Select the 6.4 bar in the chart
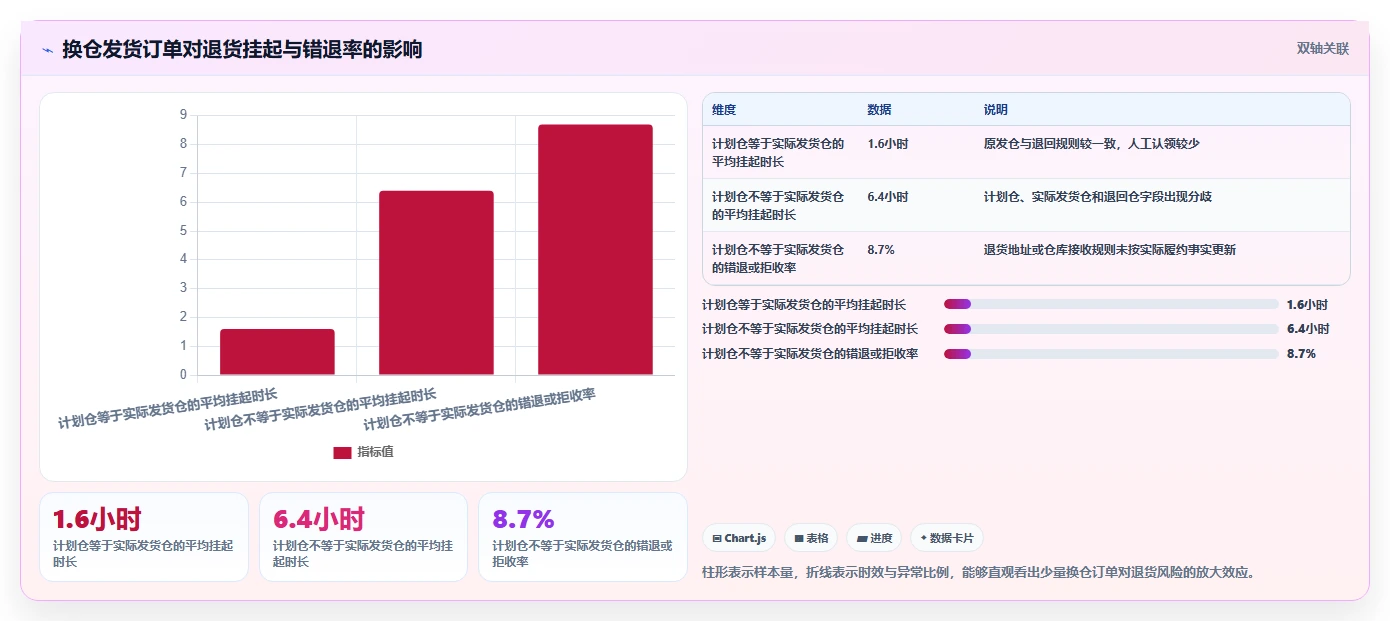The height and width of the screenshot is (621, 1390). (x=436, y=283)
